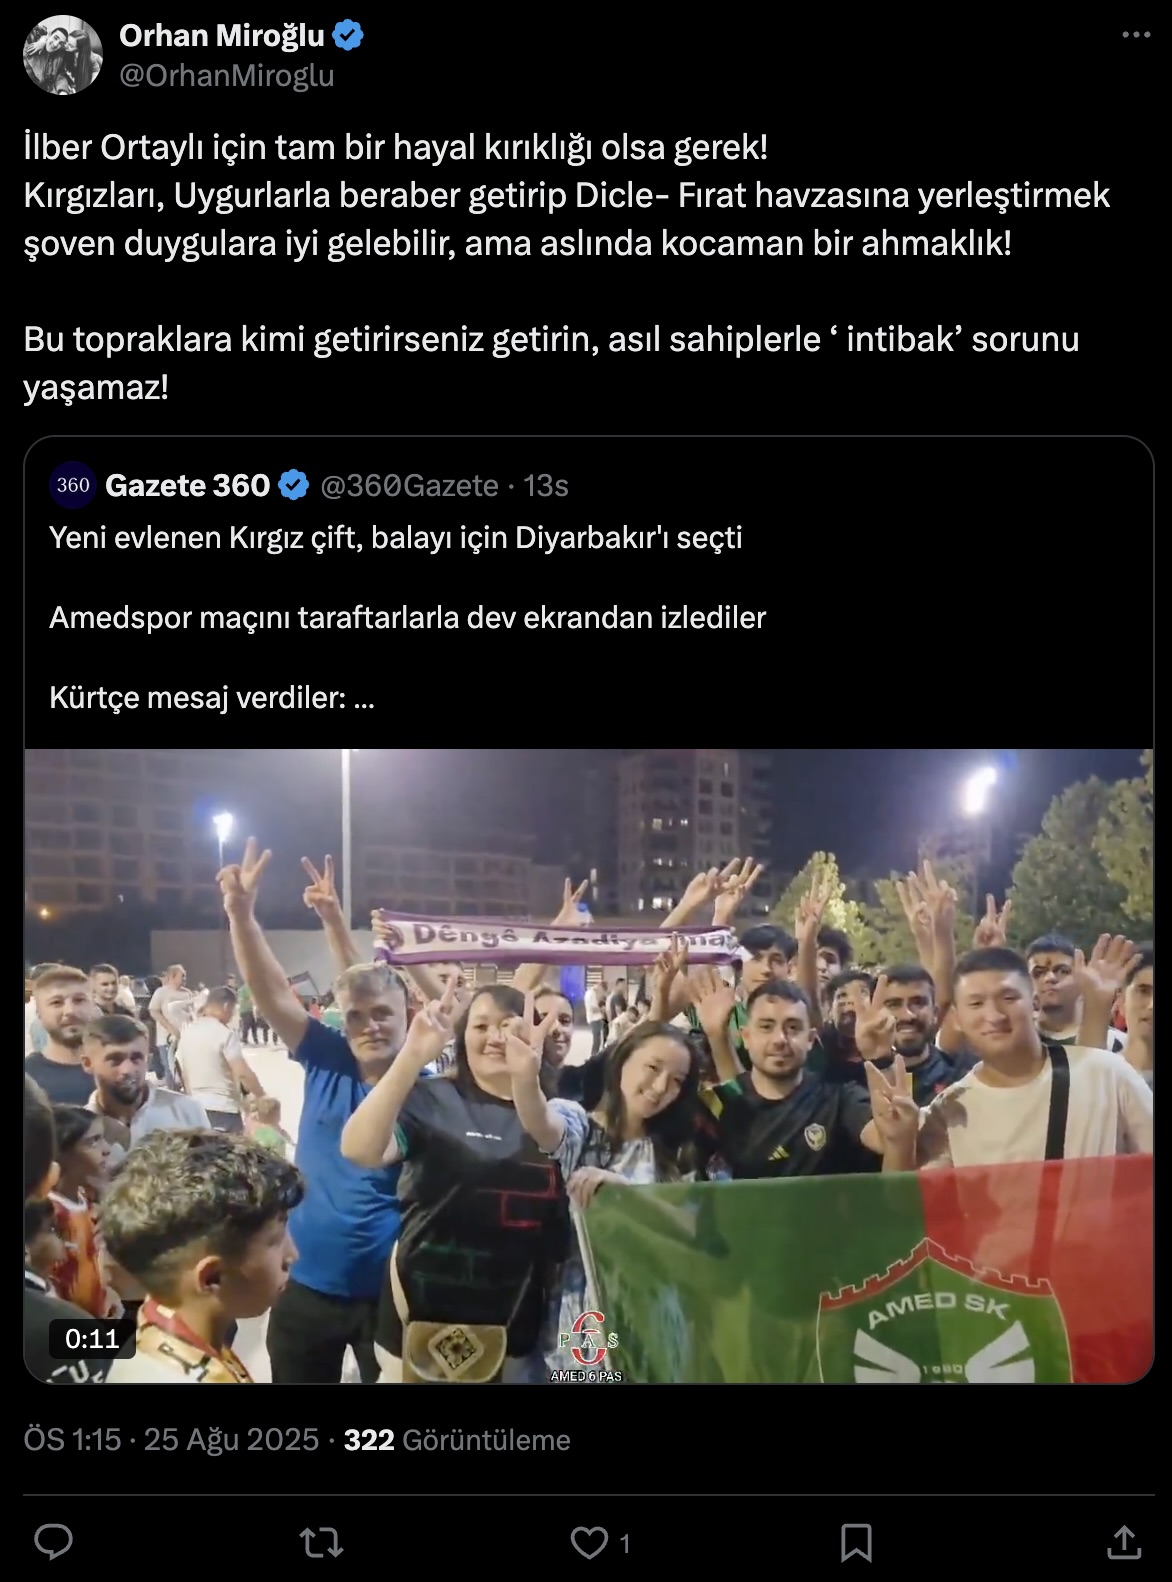Click Orhan Miroğlu's blue verified badge

click(x=347, y=37)
